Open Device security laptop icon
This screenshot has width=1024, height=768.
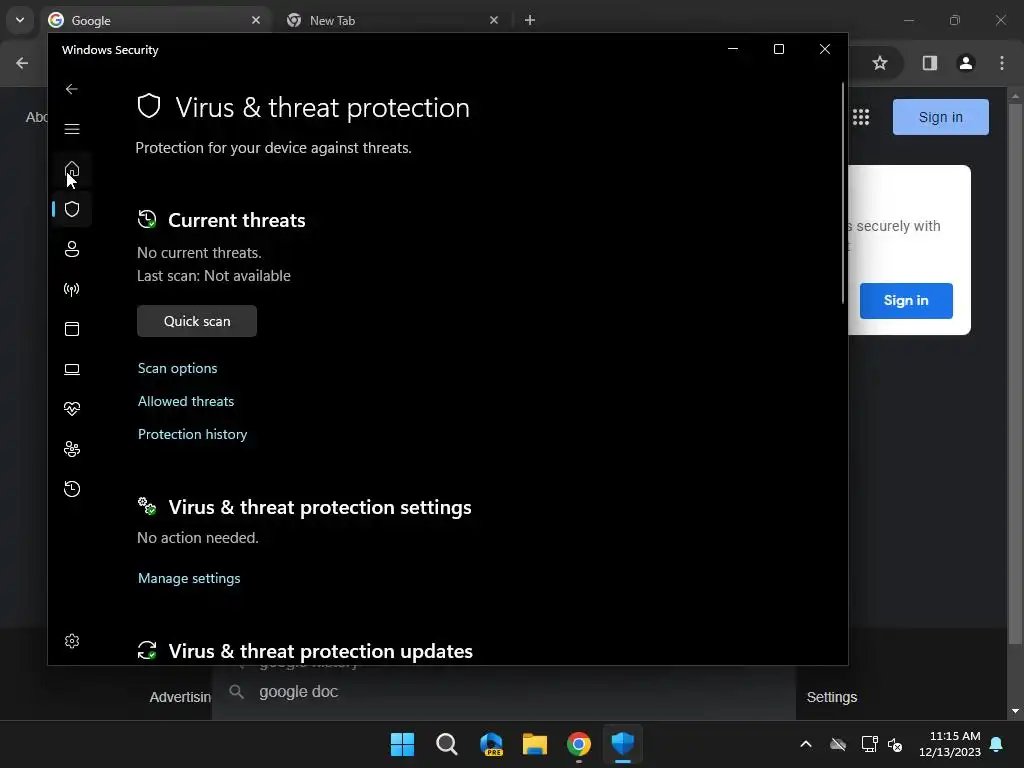click(72, 369)
